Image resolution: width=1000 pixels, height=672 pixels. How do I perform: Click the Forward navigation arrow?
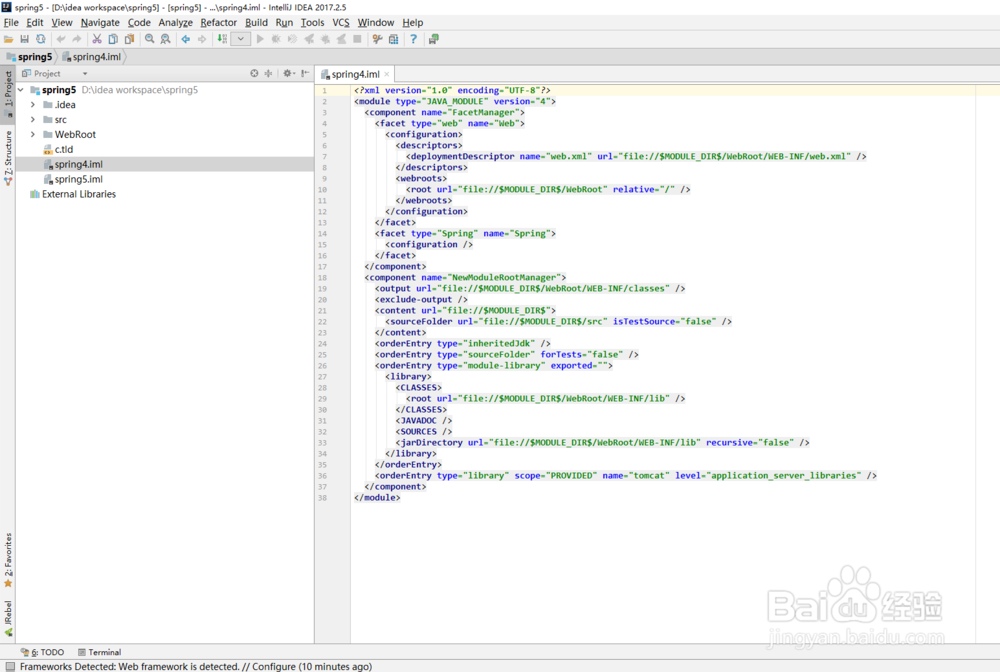(x=202, y=40)
